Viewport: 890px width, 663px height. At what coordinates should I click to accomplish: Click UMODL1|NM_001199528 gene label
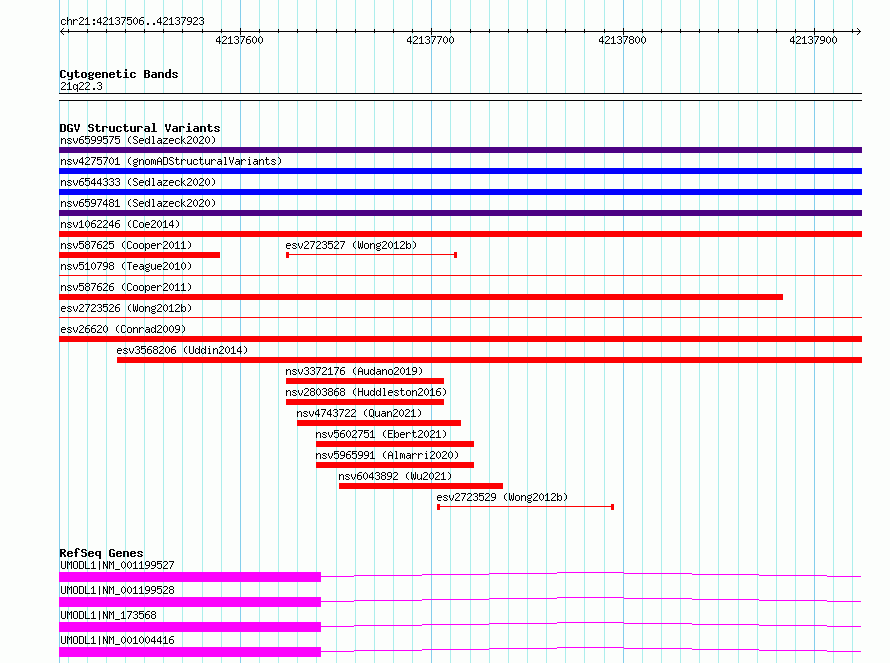coord(117,590)
